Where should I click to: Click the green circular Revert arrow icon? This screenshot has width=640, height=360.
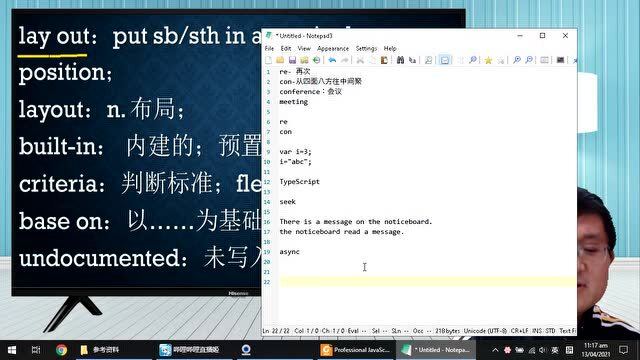tap(316, 60)
